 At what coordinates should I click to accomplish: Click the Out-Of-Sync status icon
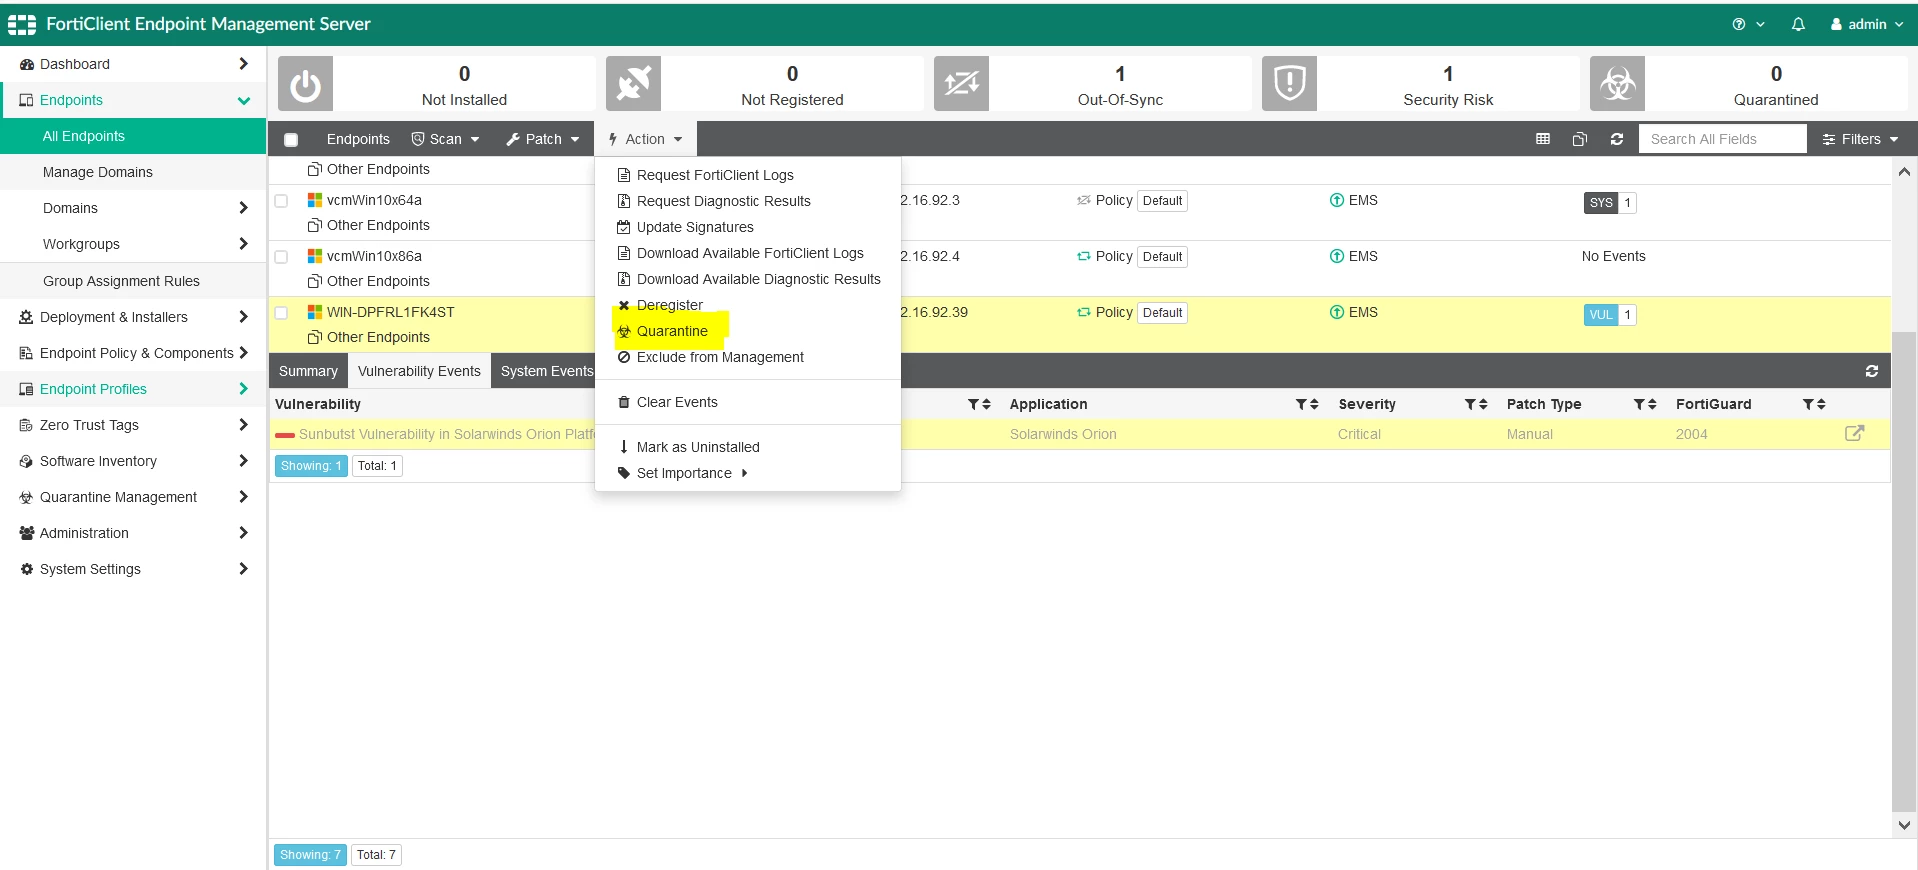tap(961, 84)
